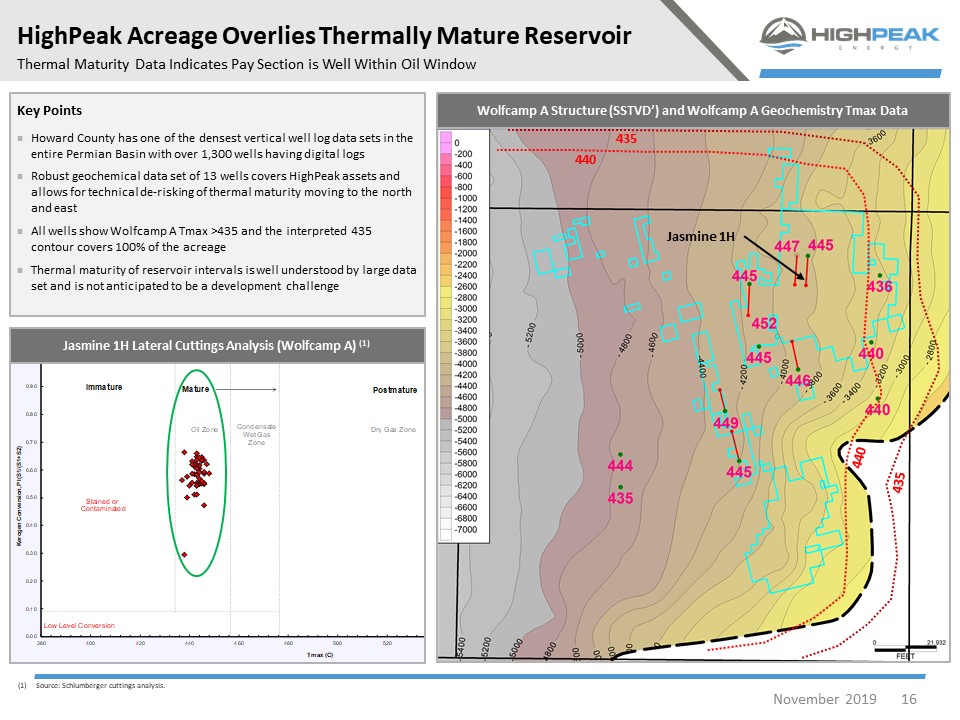Viewport: 960px width, 720px height.
Task: Click the lone outlier data point near 0.30
Action: [184, 555]
